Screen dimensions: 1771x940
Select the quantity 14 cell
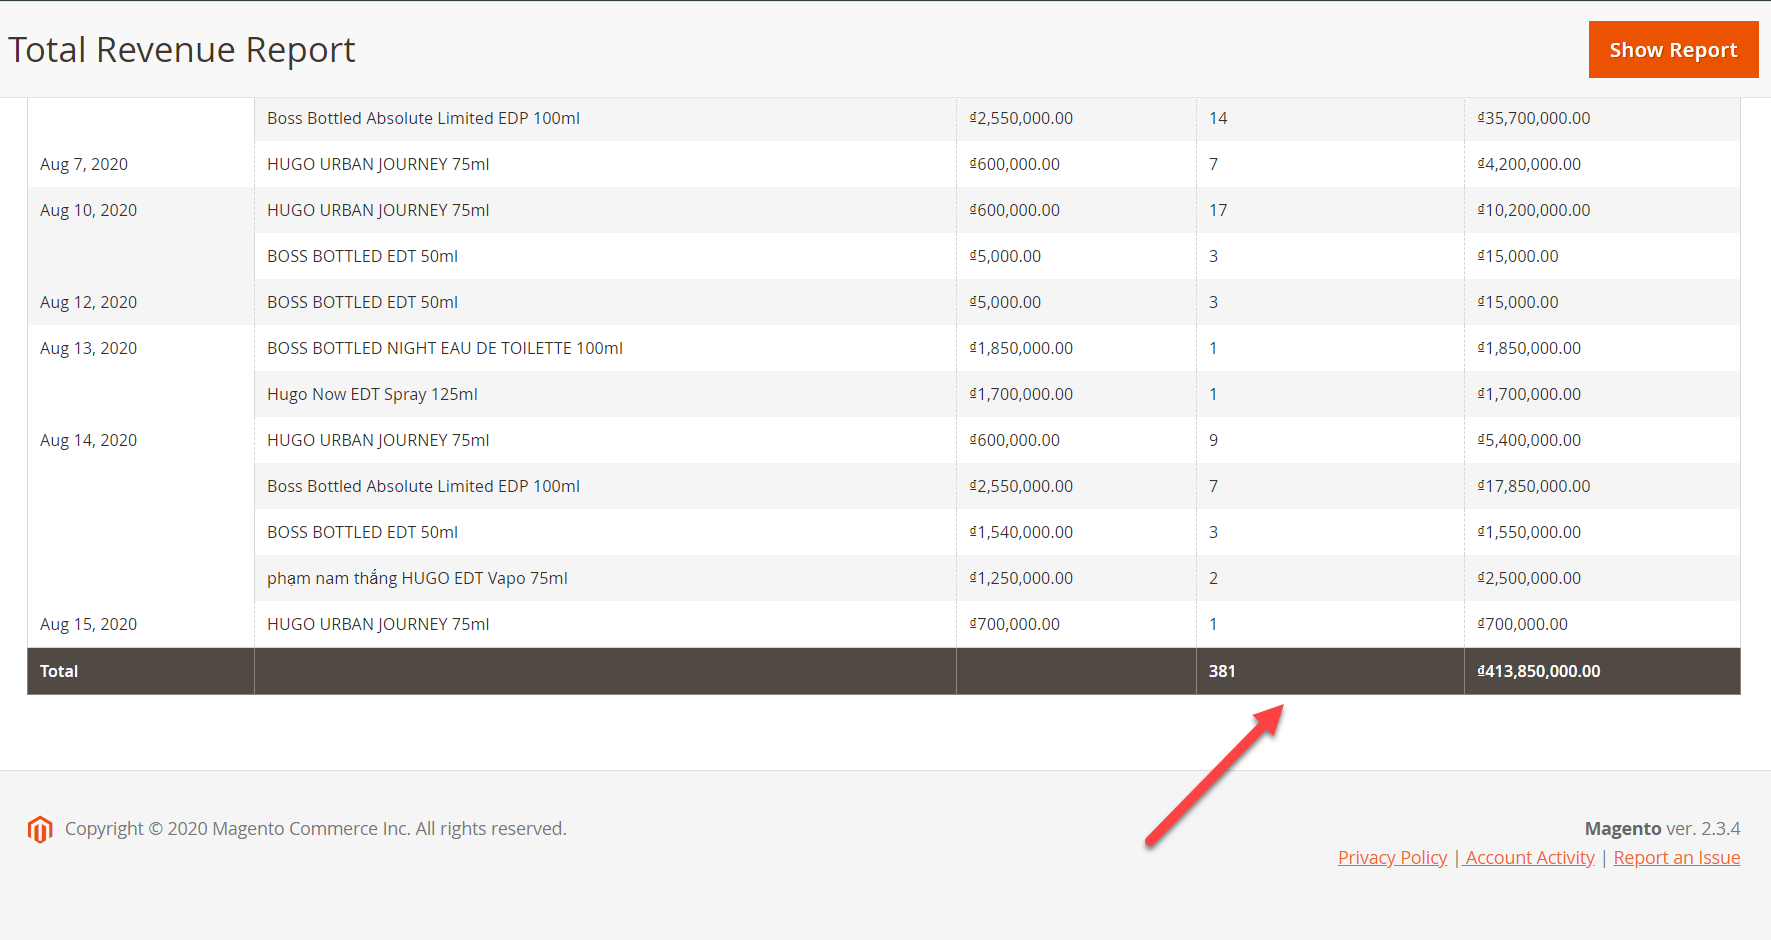click(1218, 118)
